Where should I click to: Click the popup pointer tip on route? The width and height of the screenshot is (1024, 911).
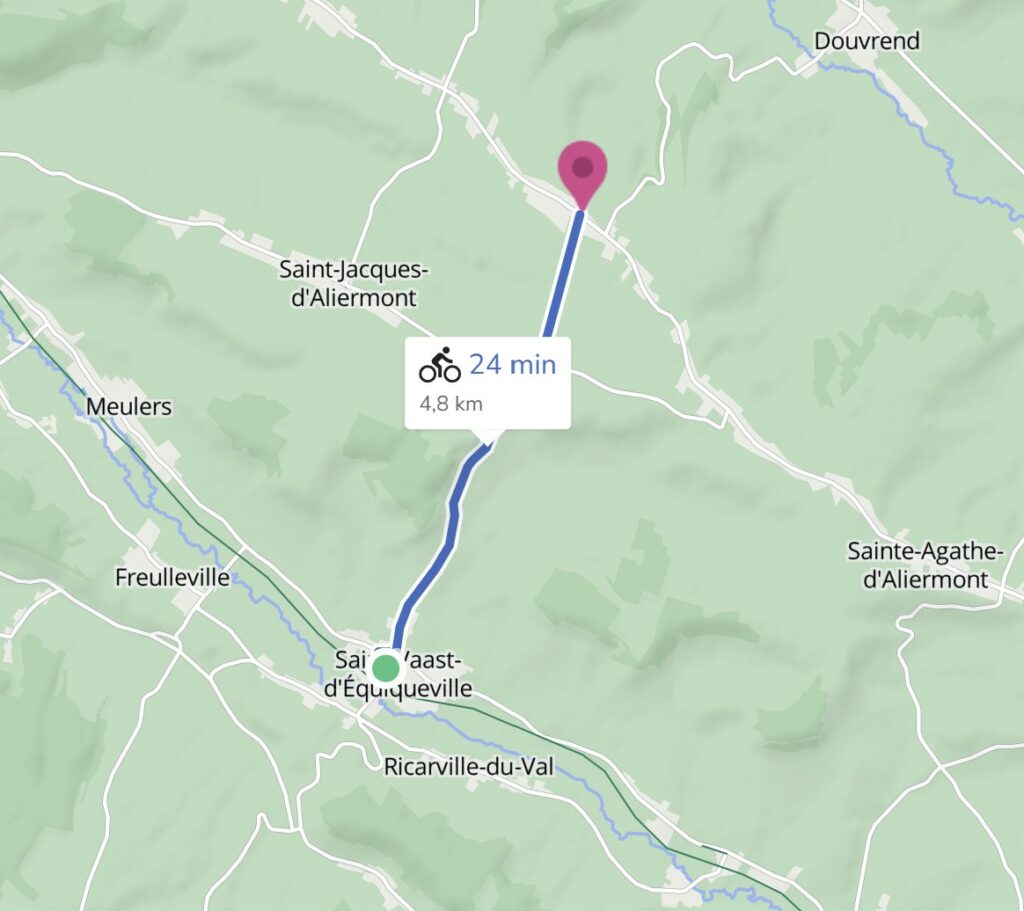(488, 441)
